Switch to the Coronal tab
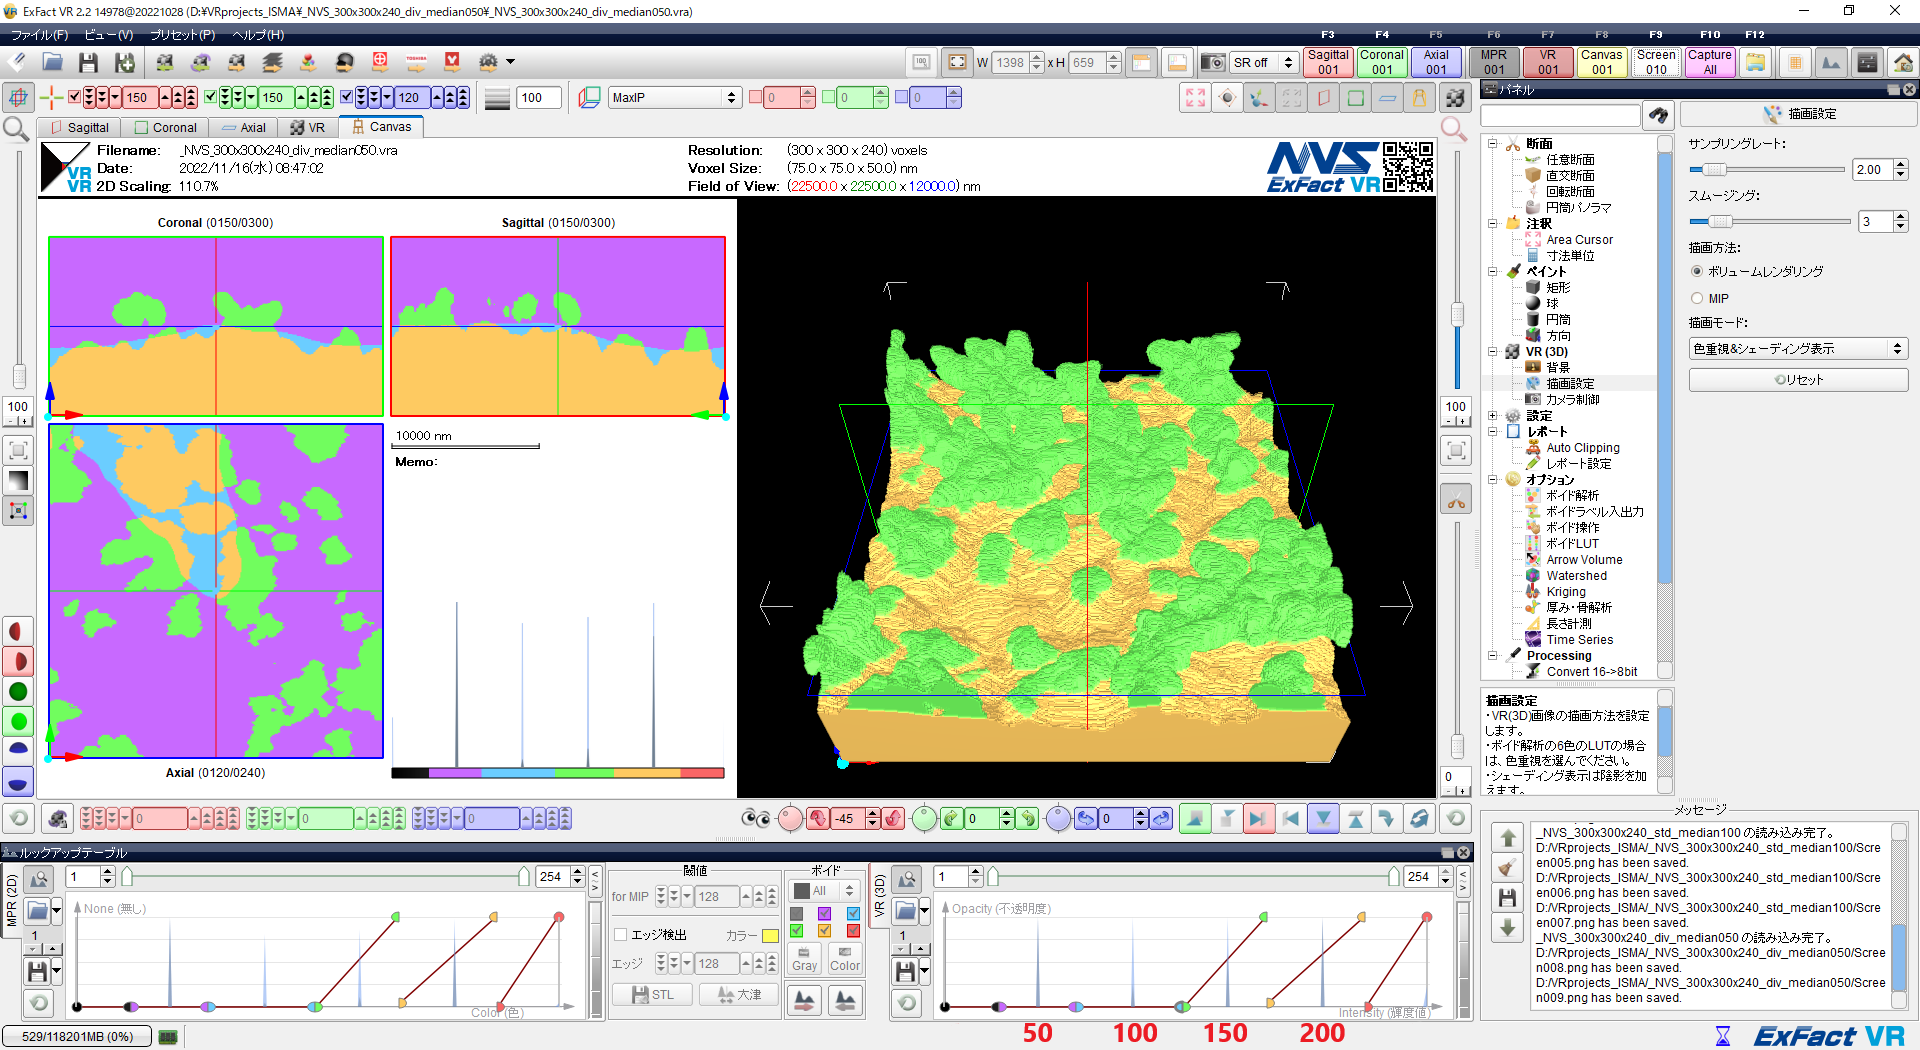The image size is (1920, 1050). (x=166, y=128)
